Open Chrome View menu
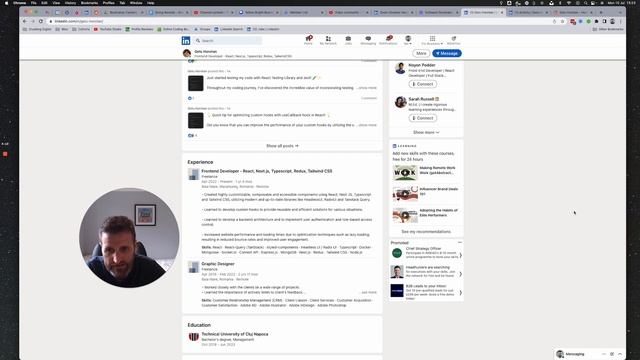Viewport: 640px width, 360px height. click(56, 3)
